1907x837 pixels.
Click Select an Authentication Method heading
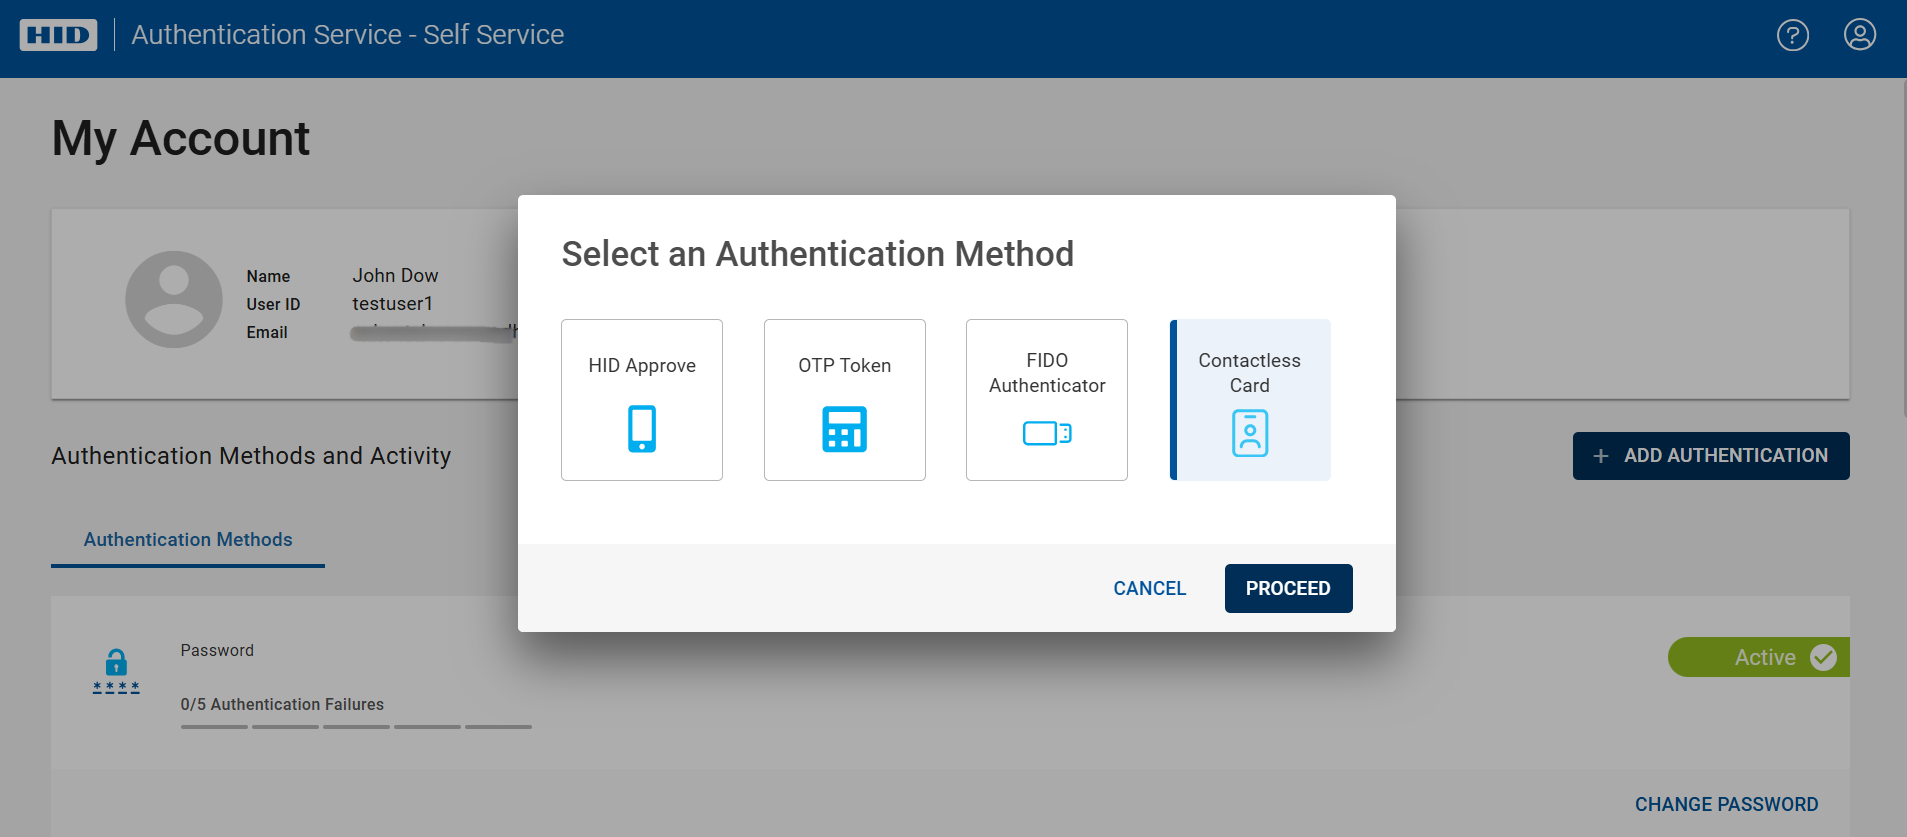(x=817, y=254)
